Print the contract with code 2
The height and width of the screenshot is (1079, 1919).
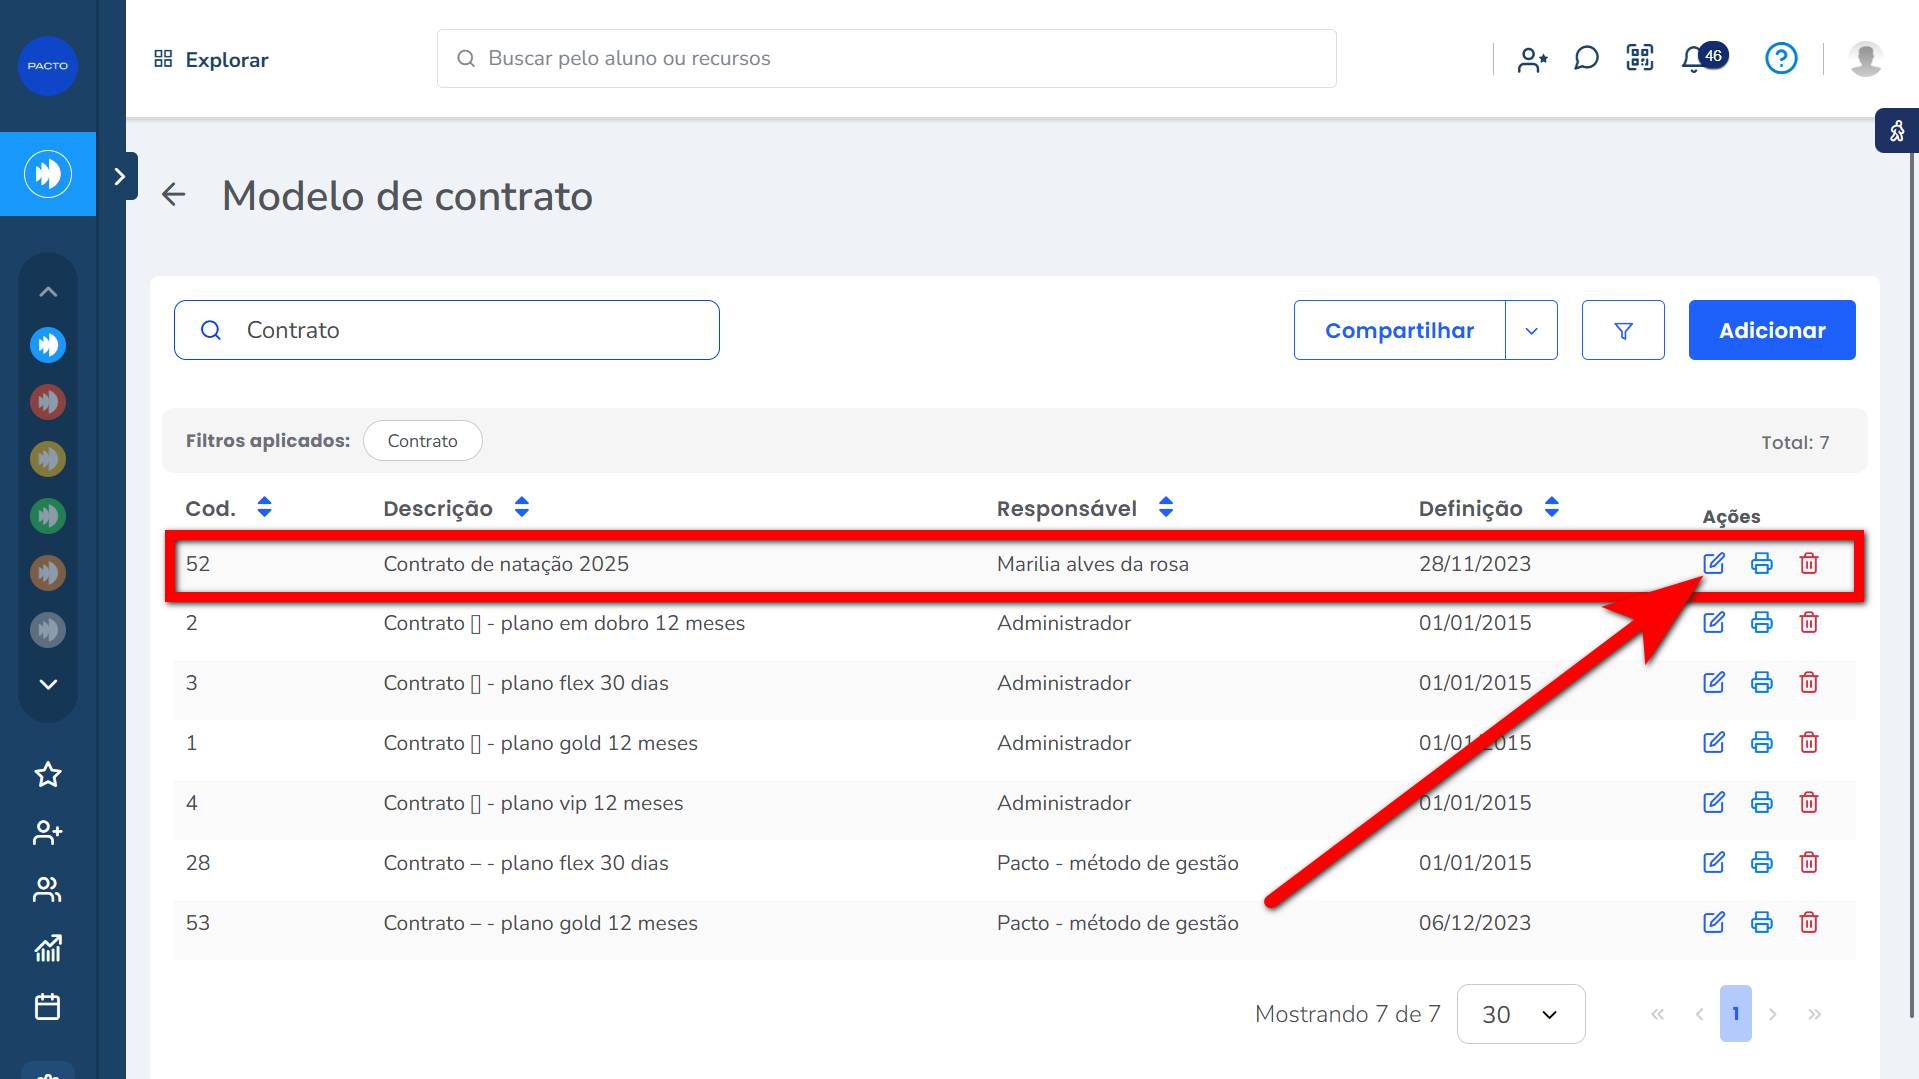[1761, 623]
